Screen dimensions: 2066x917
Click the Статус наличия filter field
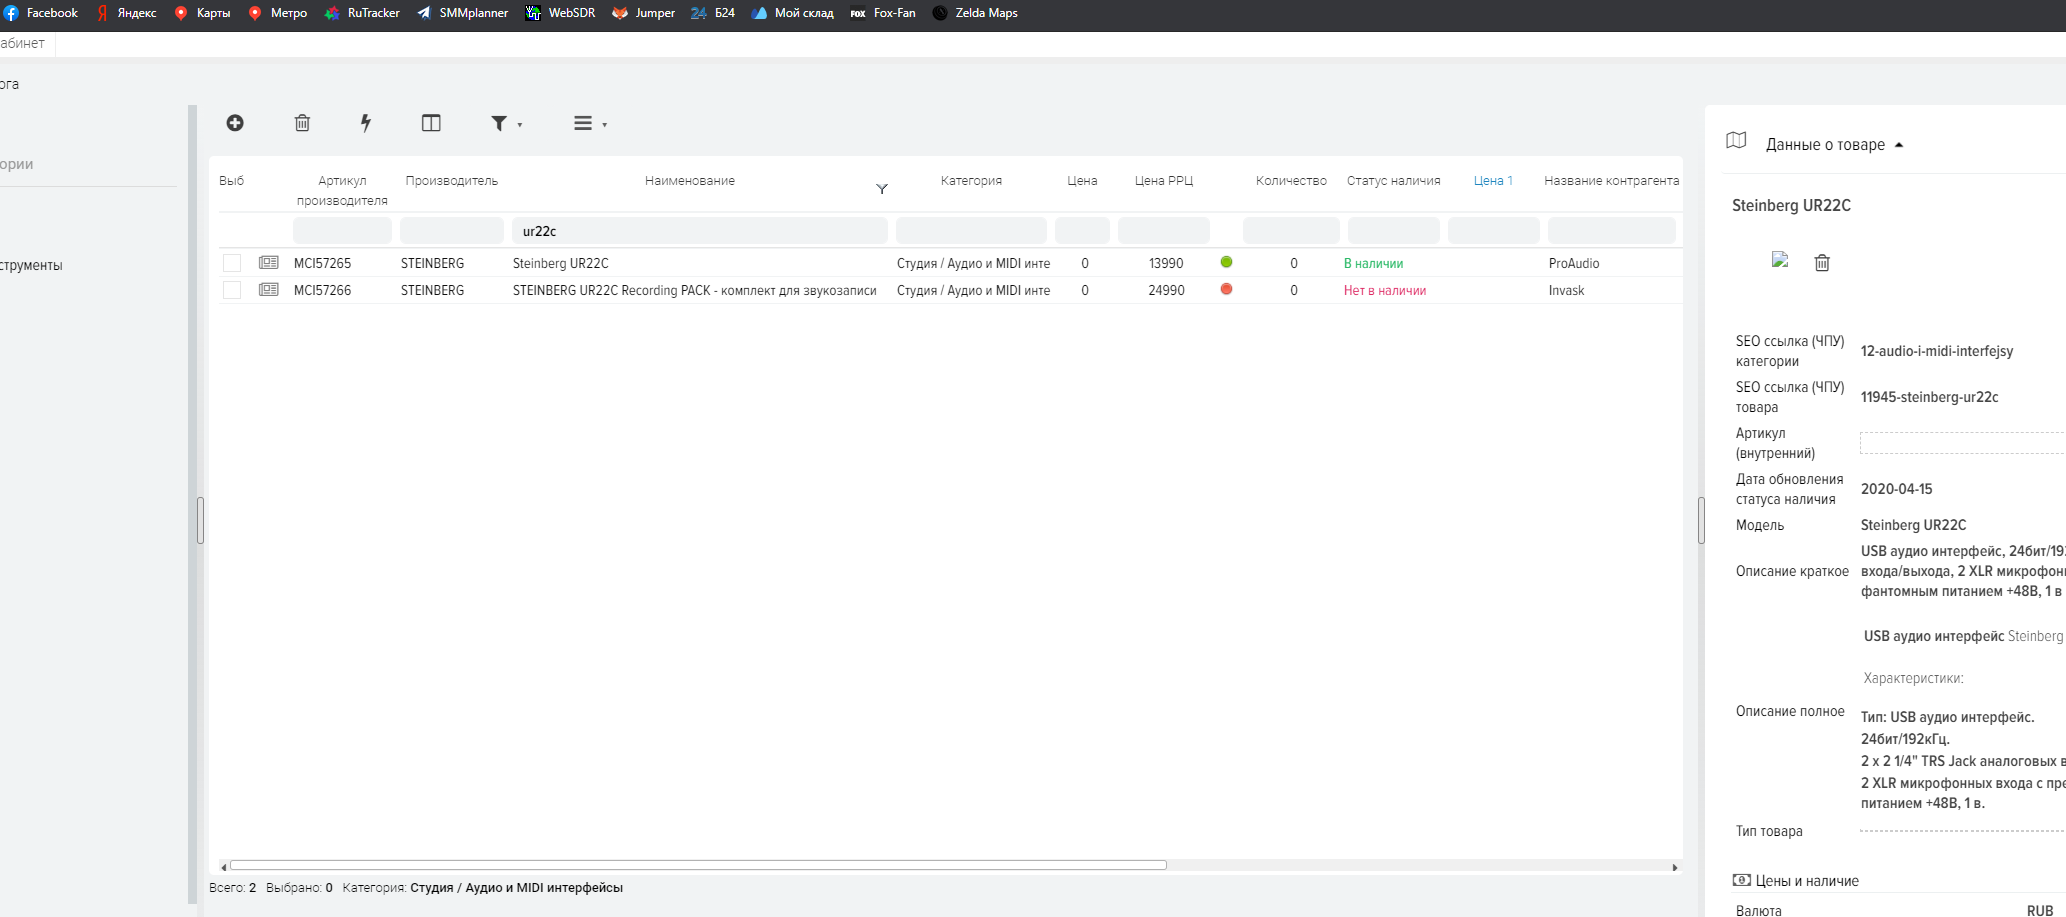point(1394,231)
